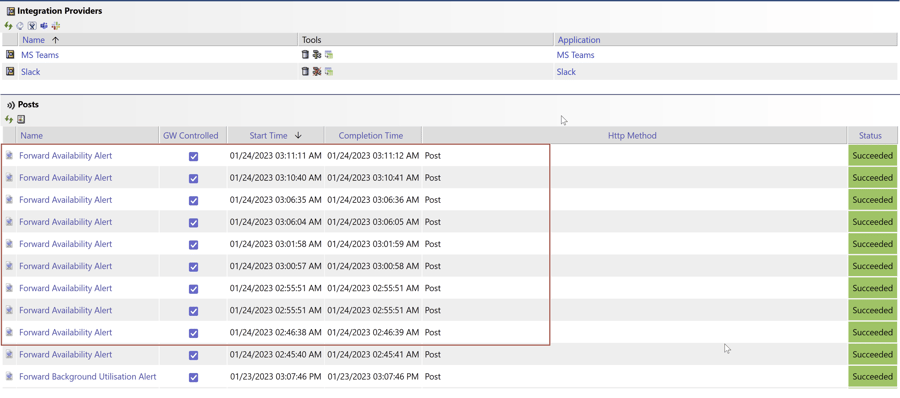Screen dimensions: 900x398
Task: Click the post icon for 03:06:04 AM row
Action: click(10, 222)
